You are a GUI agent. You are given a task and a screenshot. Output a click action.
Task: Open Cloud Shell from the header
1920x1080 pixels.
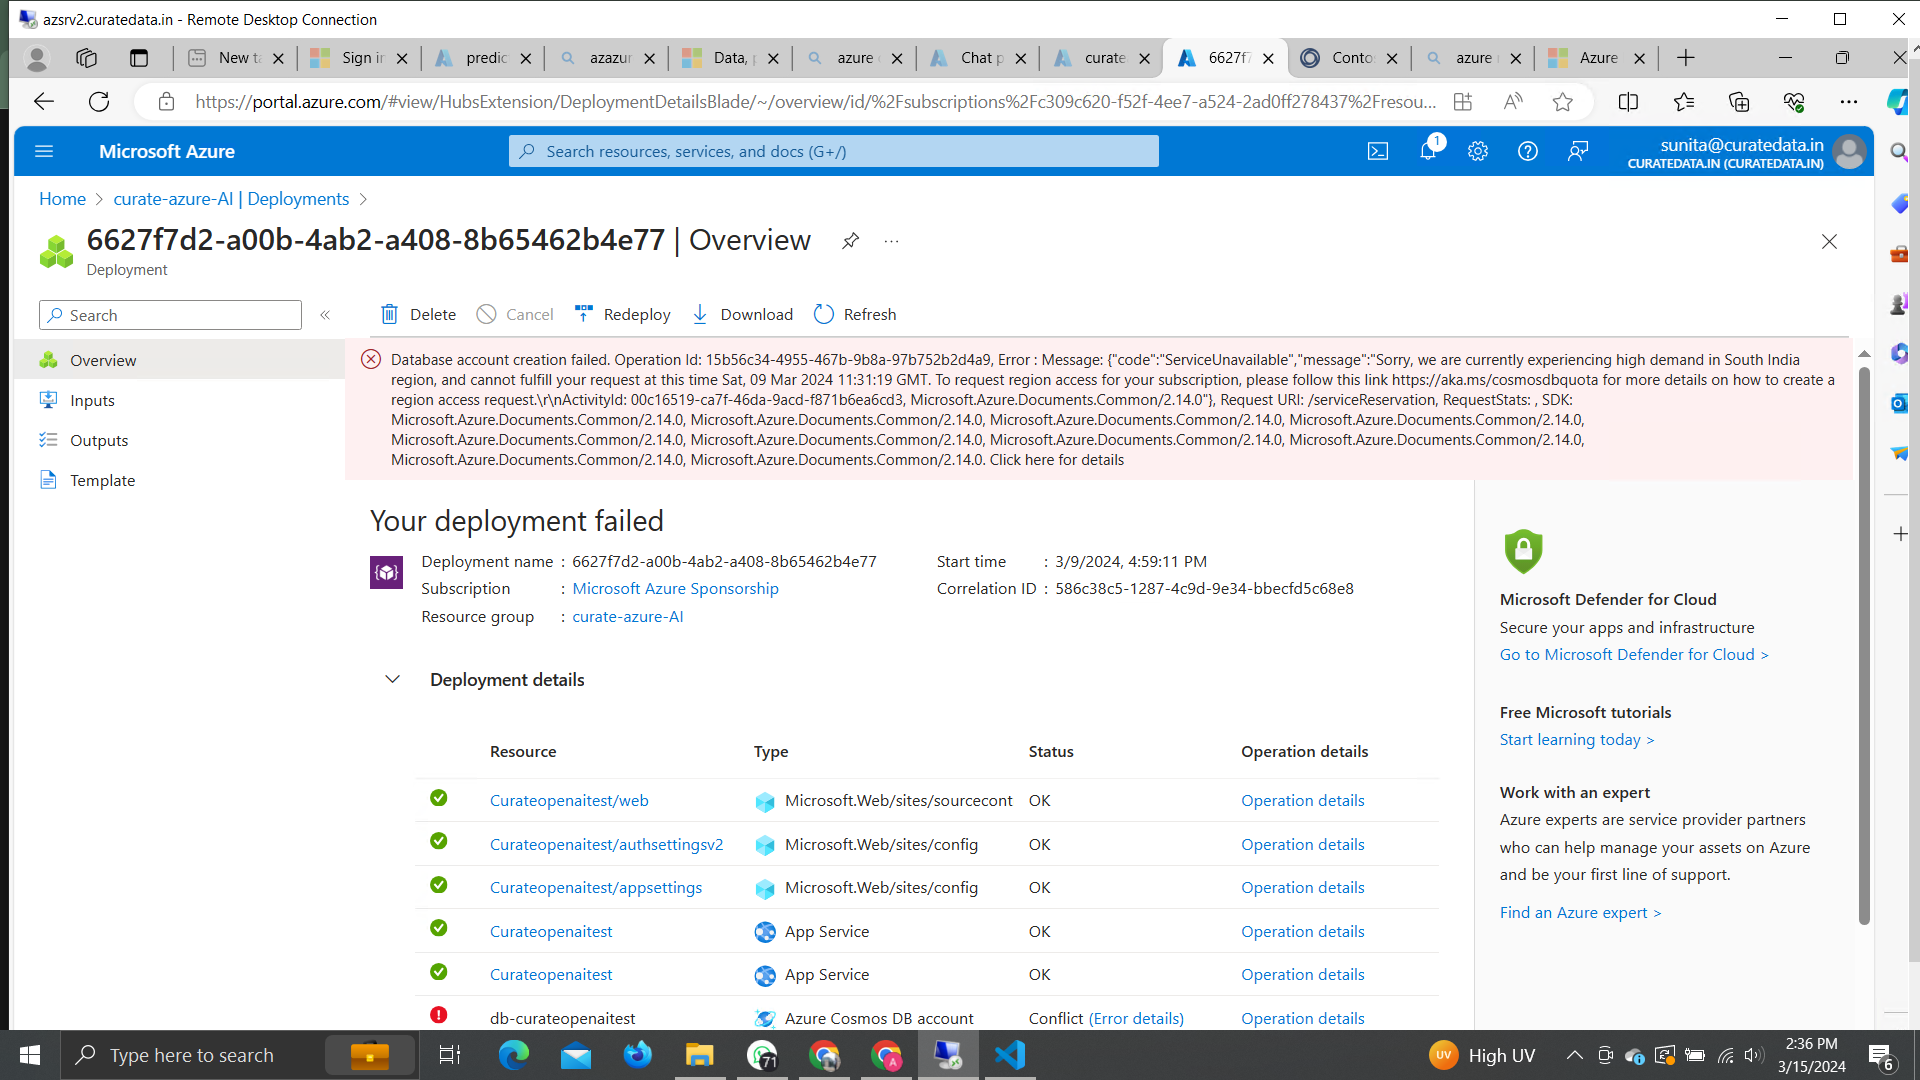point(1378,151)
